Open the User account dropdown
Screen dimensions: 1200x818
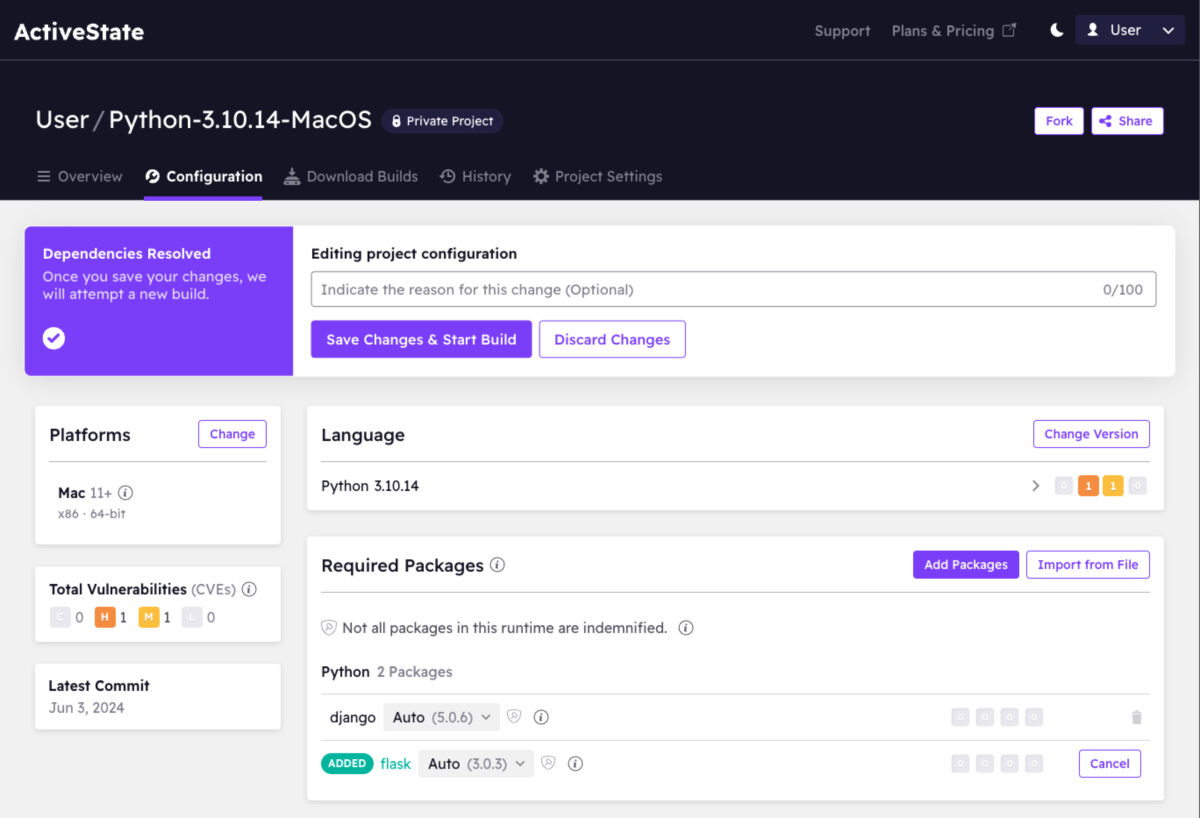1129,31
